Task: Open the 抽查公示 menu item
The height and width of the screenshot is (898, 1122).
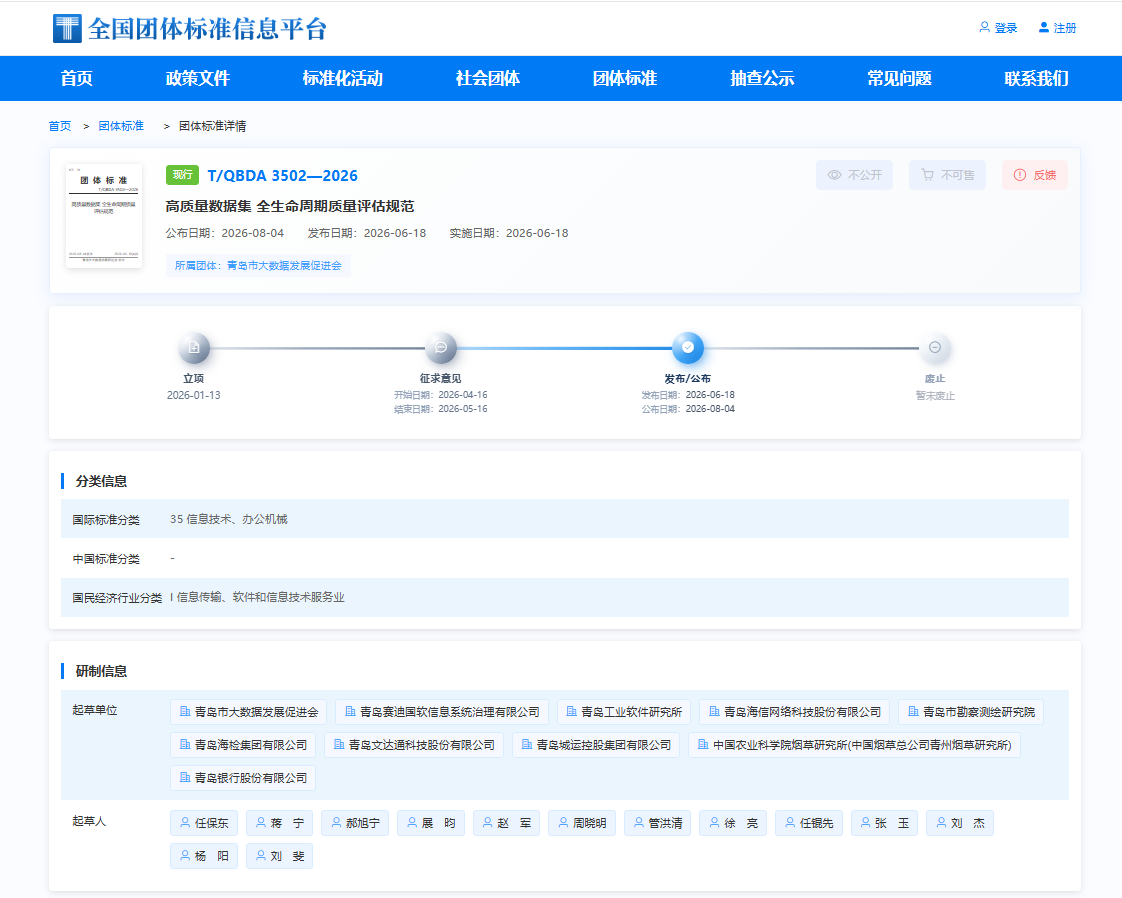Action: tap(762, 78)
